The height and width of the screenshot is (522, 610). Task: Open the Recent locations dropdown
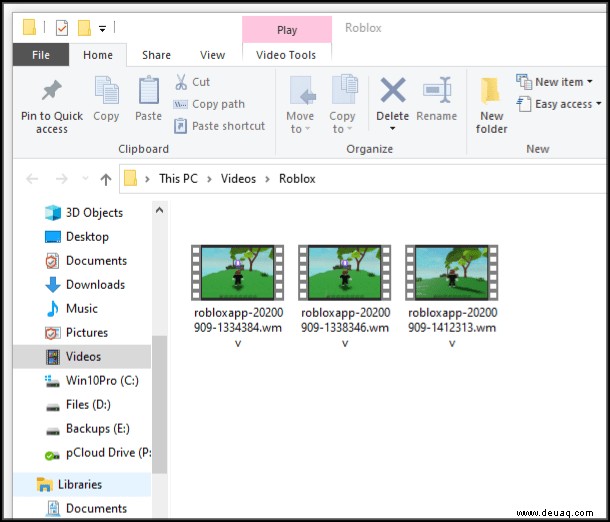click(x=85, y=179)
